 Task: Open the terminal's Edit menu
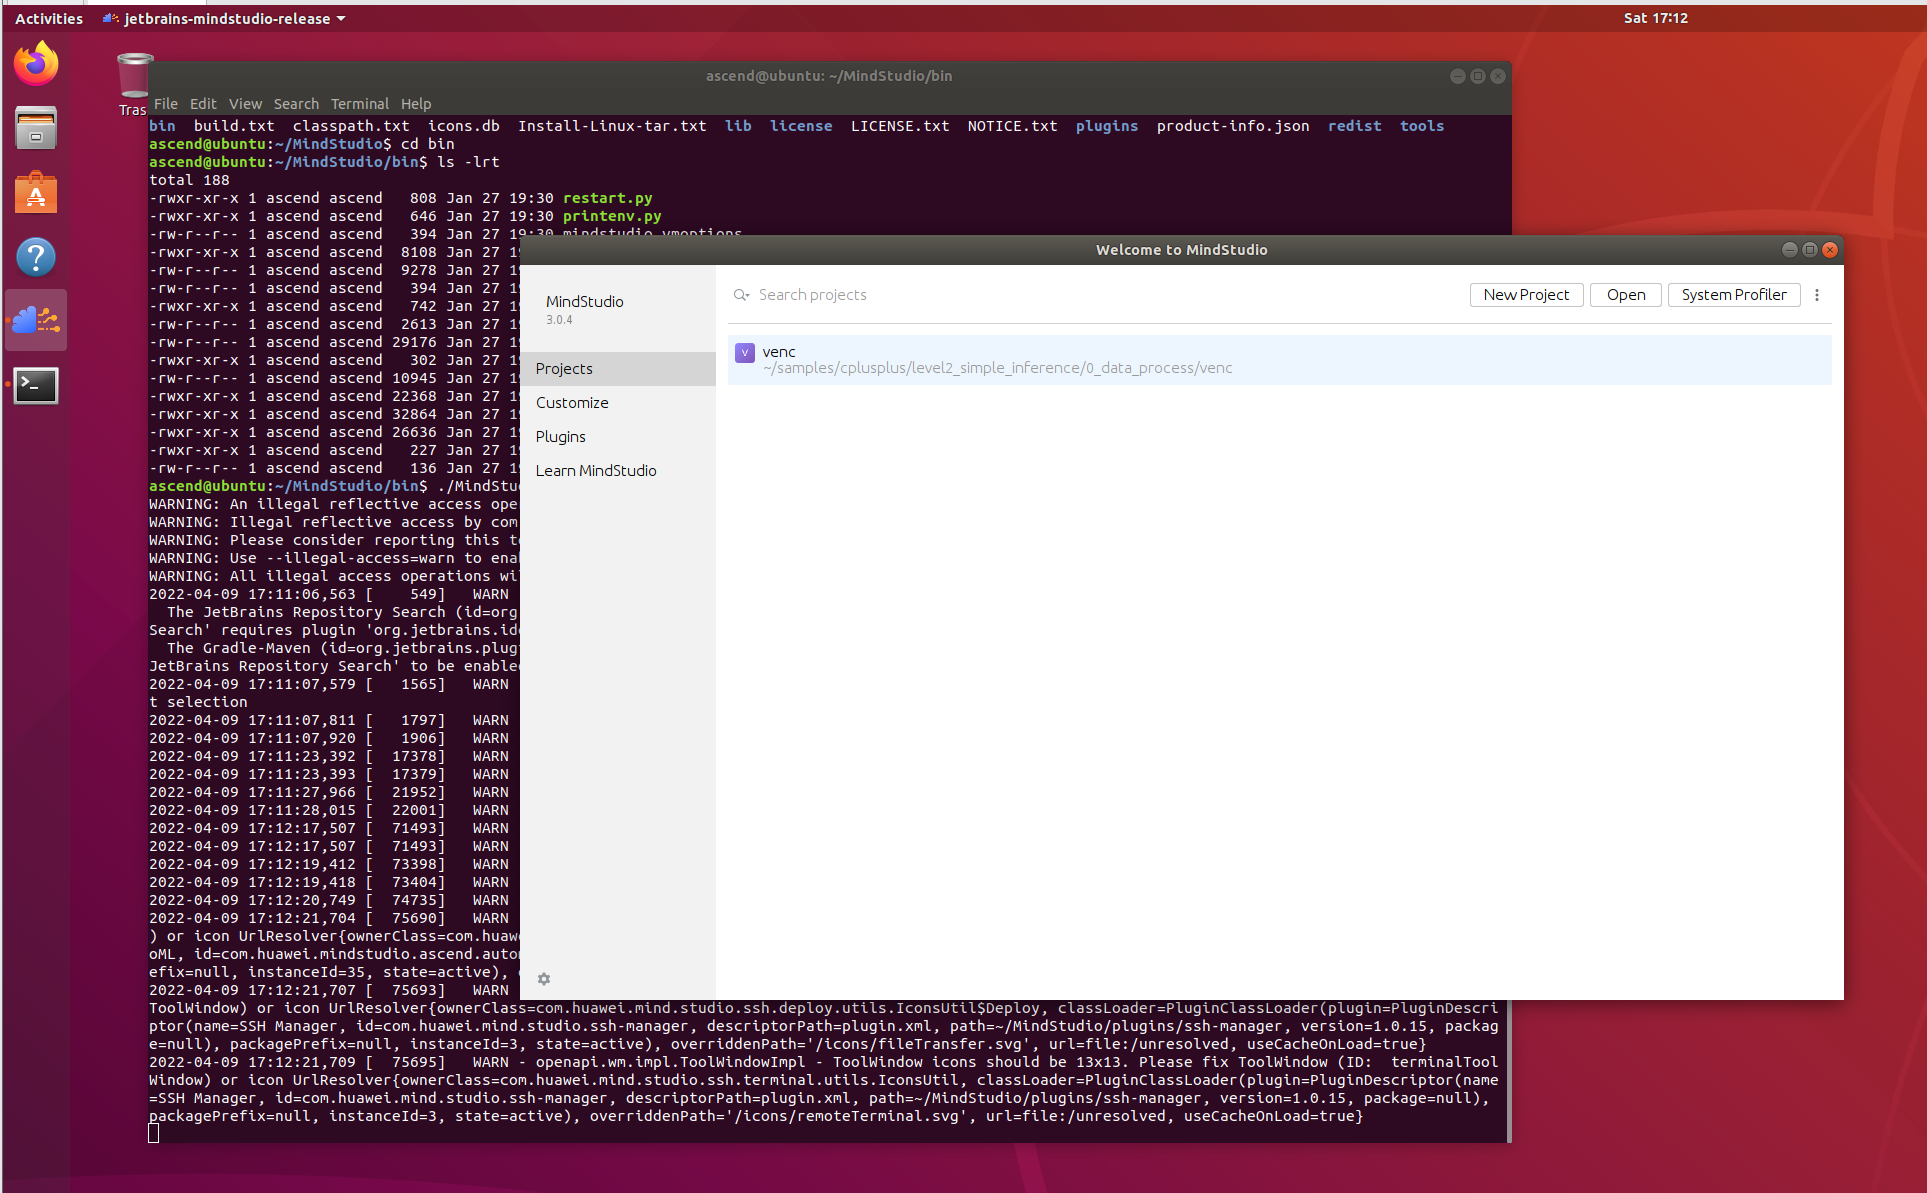coord(203,104)
